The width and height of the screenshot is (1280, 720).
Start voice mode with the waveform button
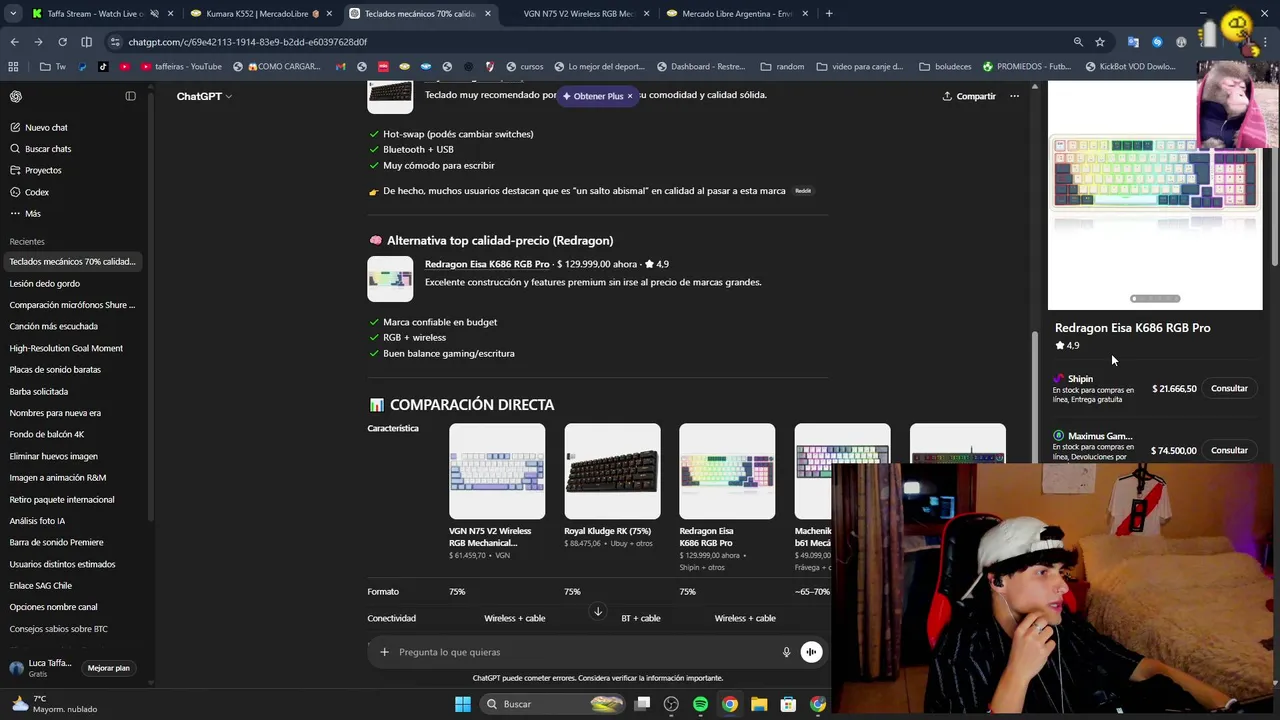click(x=811, y=652)
